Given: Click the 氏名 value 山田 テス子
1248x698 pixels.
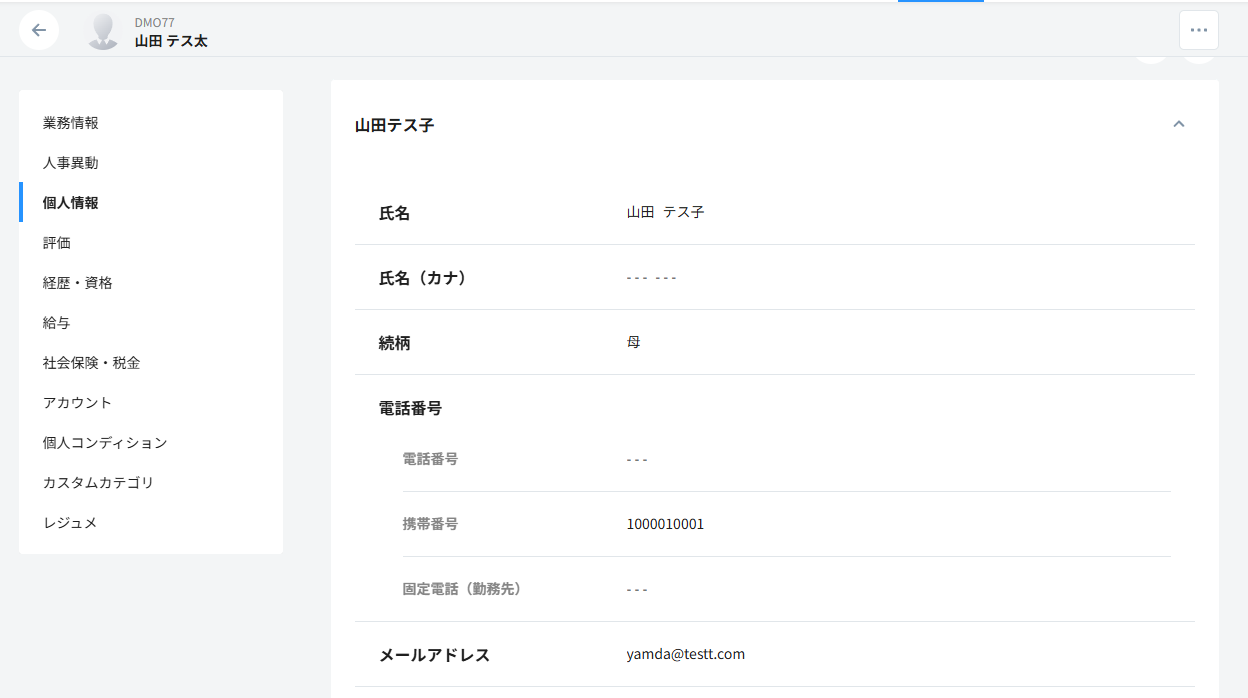Looking at the screenshot, I should 665,212.
